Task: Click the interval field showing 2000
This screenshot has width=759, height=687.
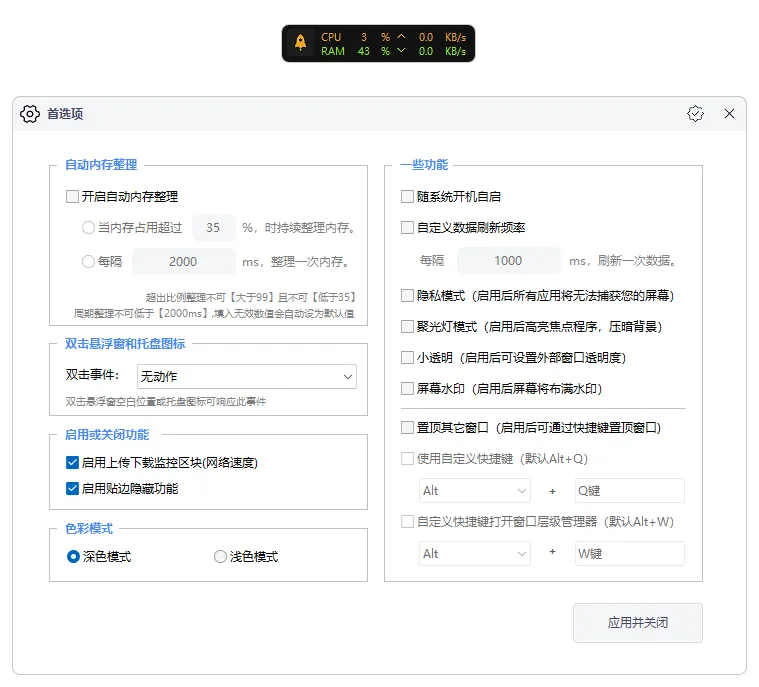Action: tap(183, 261)
